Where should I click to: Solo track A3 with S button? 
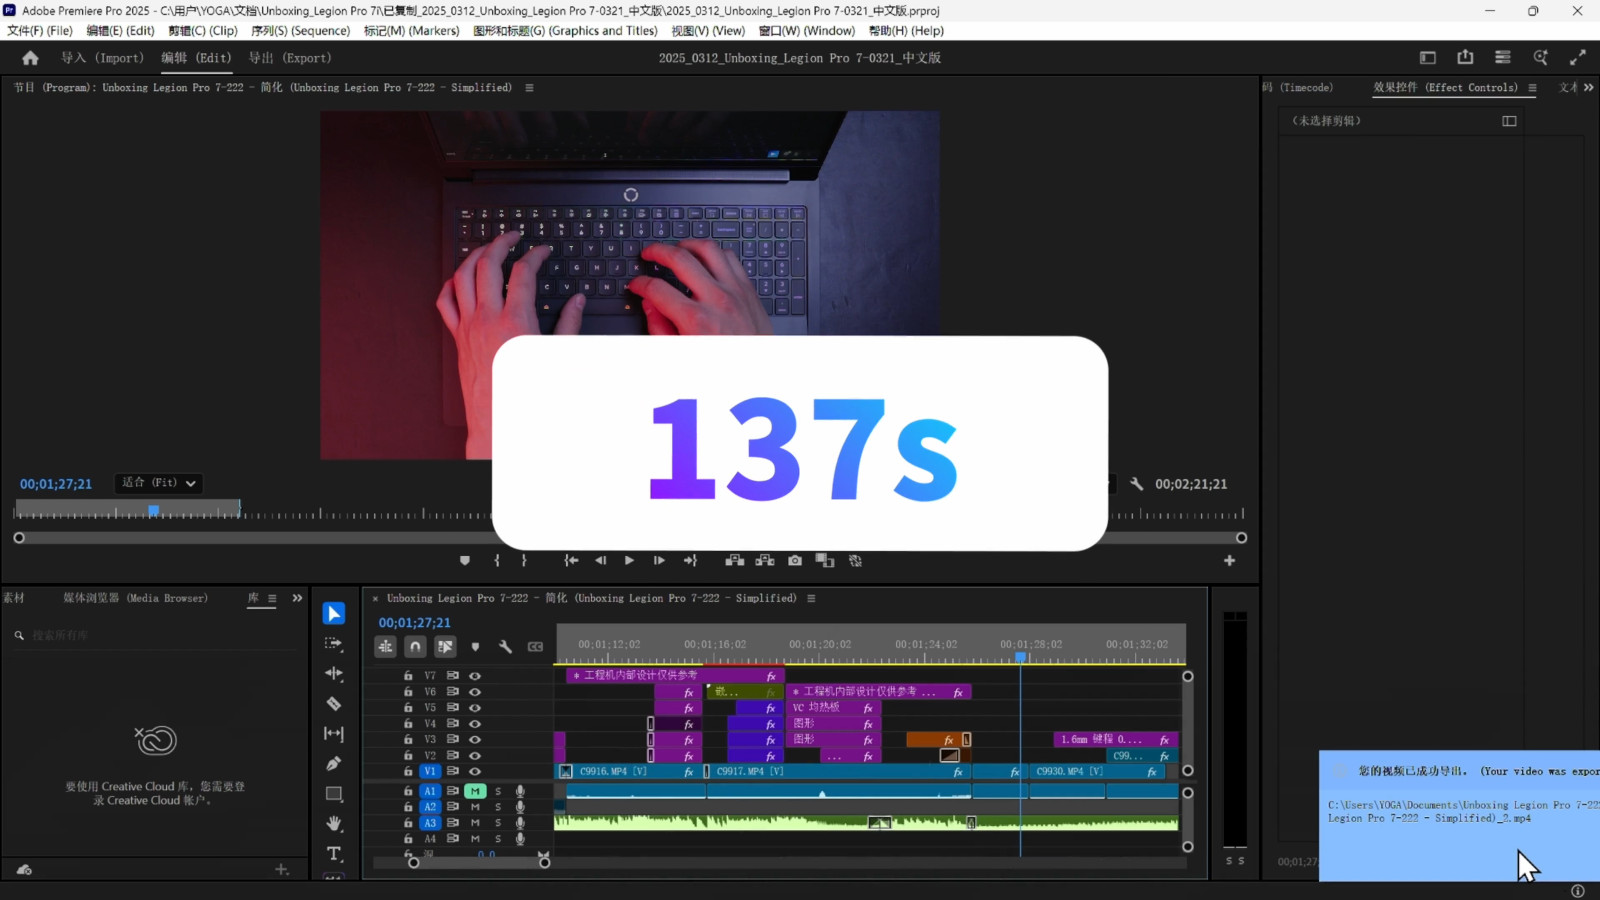tap(498, 823)
